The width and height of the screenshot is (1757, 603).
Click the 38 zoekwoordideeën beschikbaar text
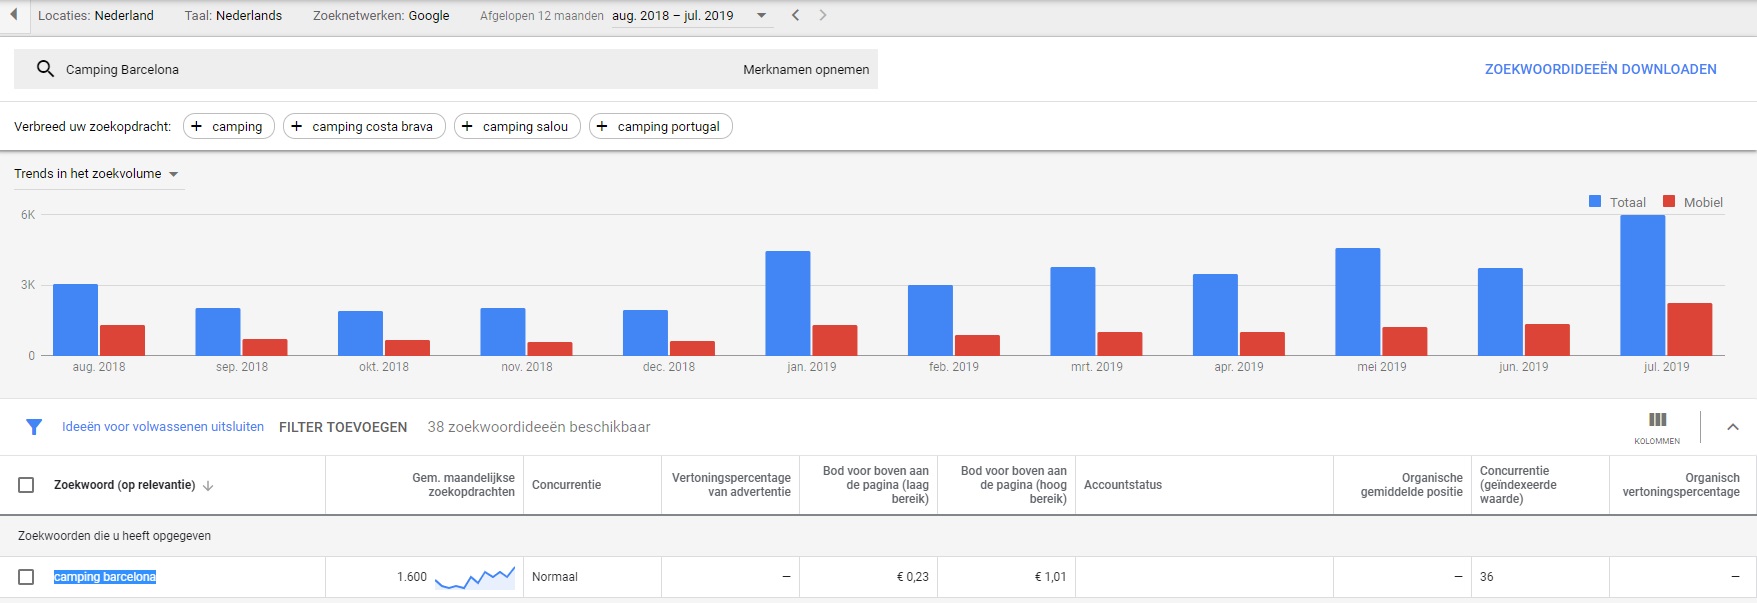pos(539,427)
